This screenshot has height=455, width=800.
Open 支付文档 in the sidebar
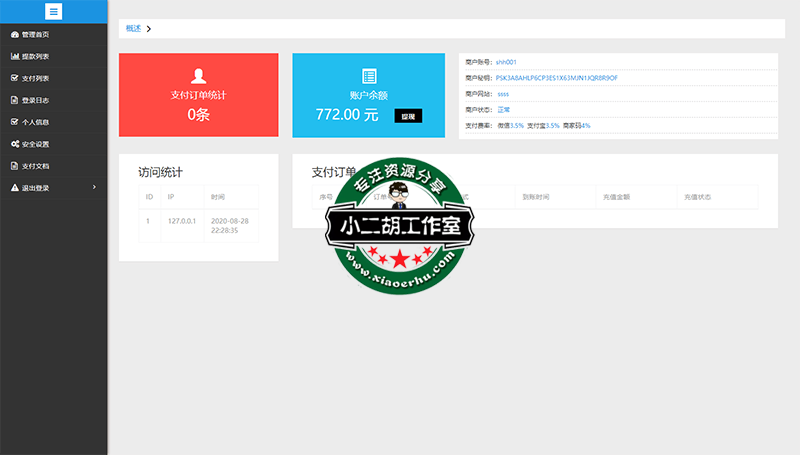coord(35,166)
